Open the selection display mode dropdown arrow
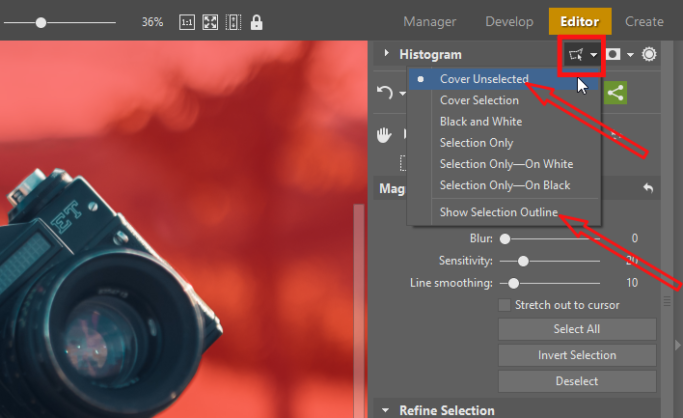683x418 pixels. click(x=593, y=55)
